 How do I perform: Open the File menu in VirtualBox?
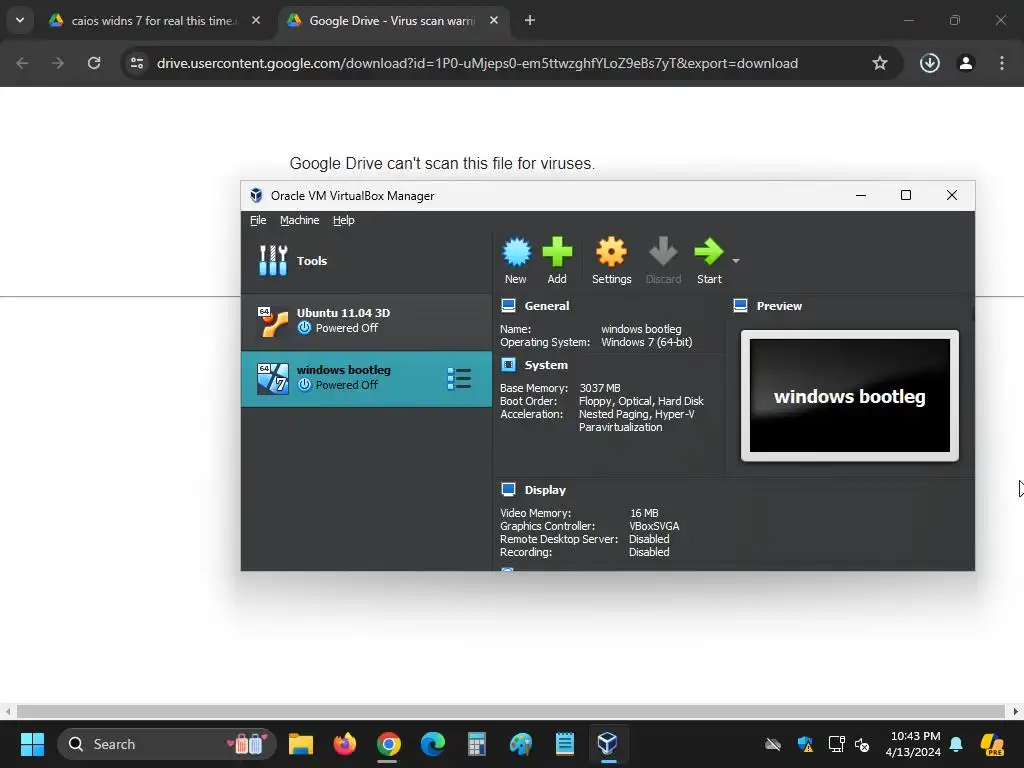258,220
